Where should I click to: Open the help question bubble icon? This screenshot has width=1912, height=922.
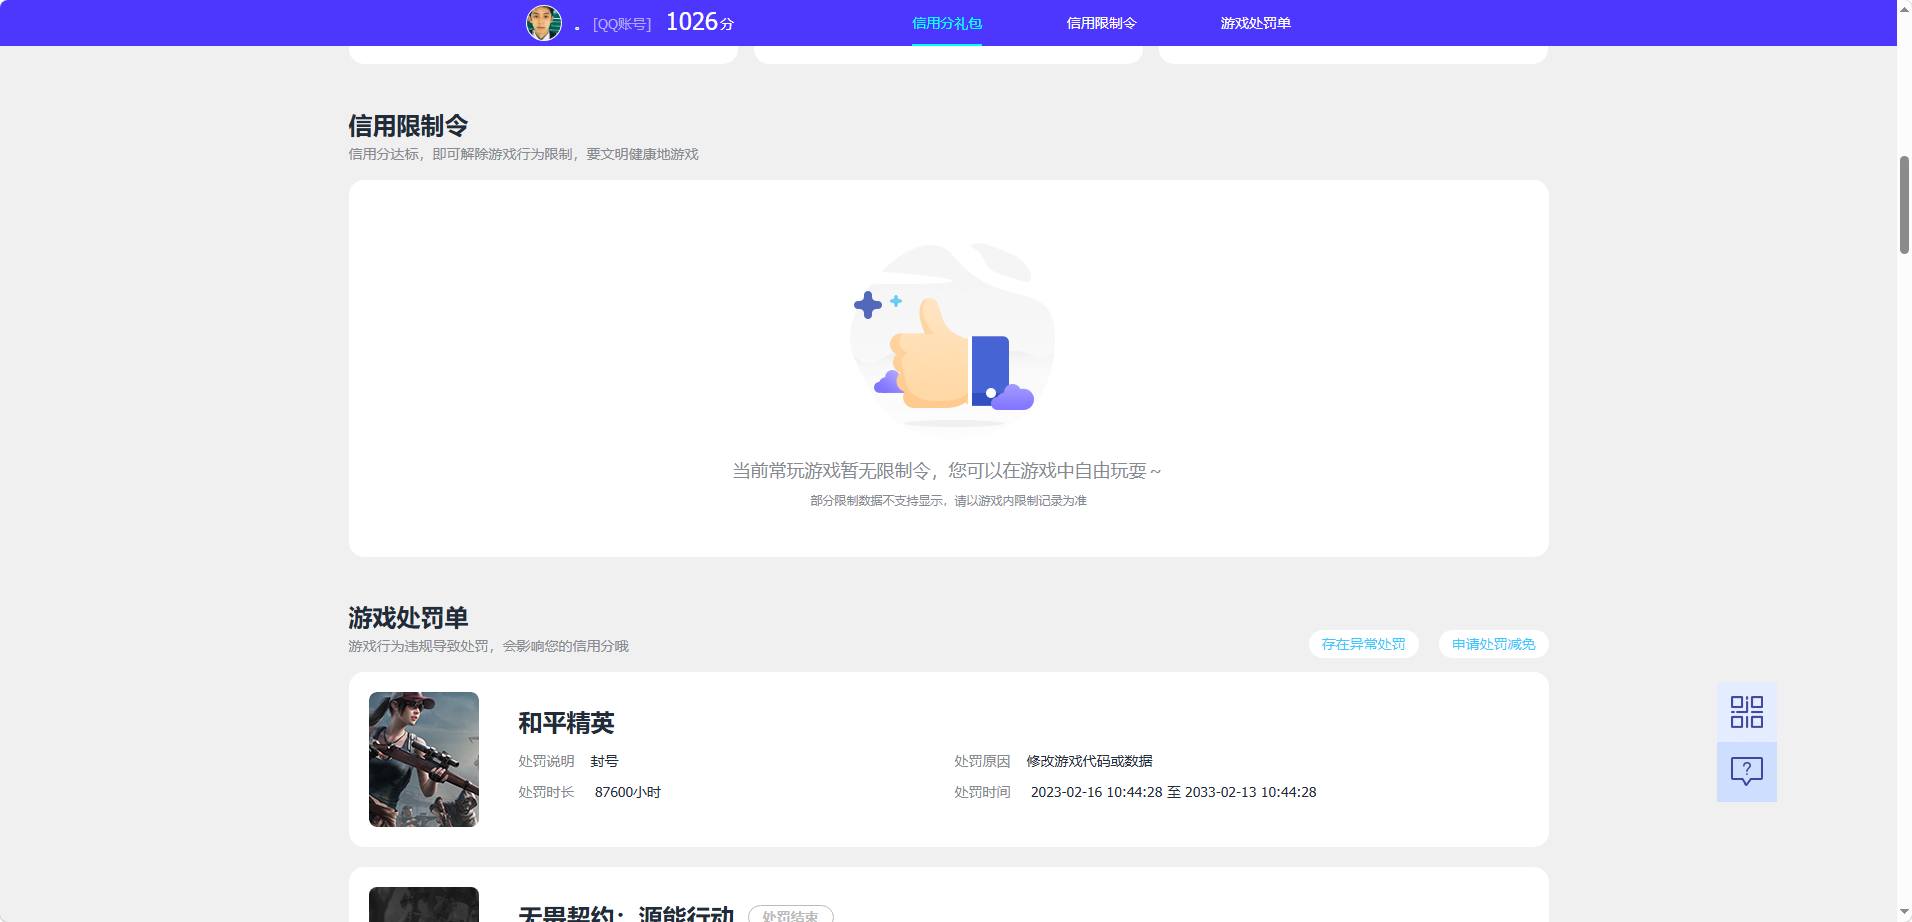[x=1746, y=771]
